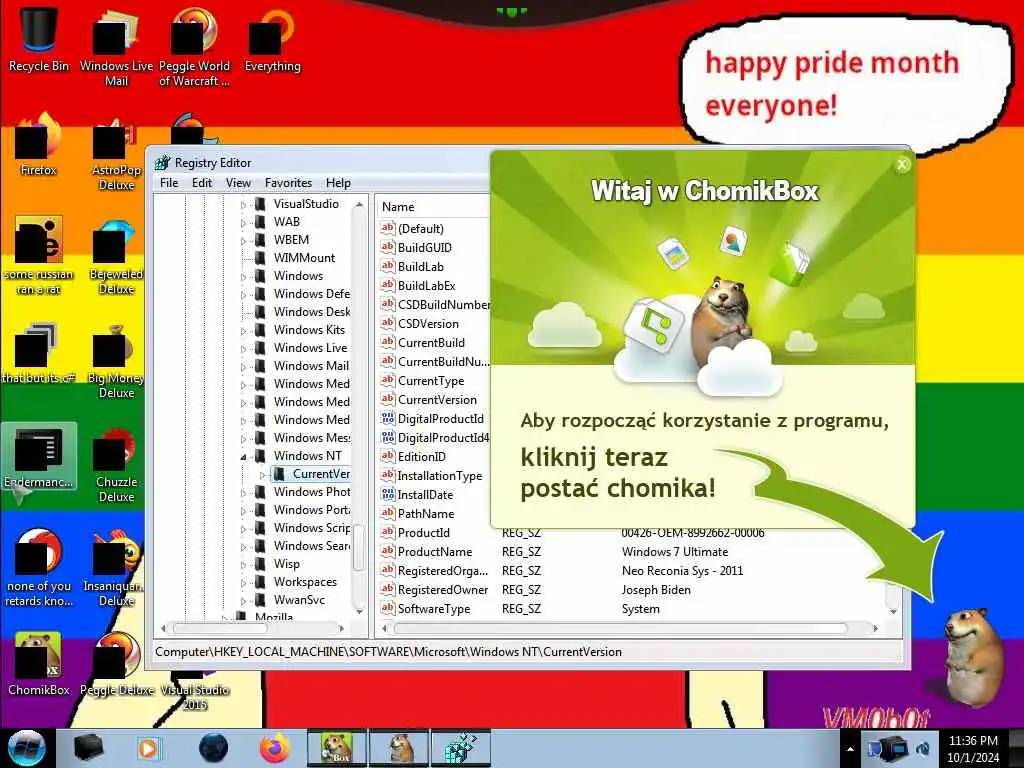Open 'some russian ran a rat' desktop icon
This screenshot has height=768, width=1024.
[39, 258]
